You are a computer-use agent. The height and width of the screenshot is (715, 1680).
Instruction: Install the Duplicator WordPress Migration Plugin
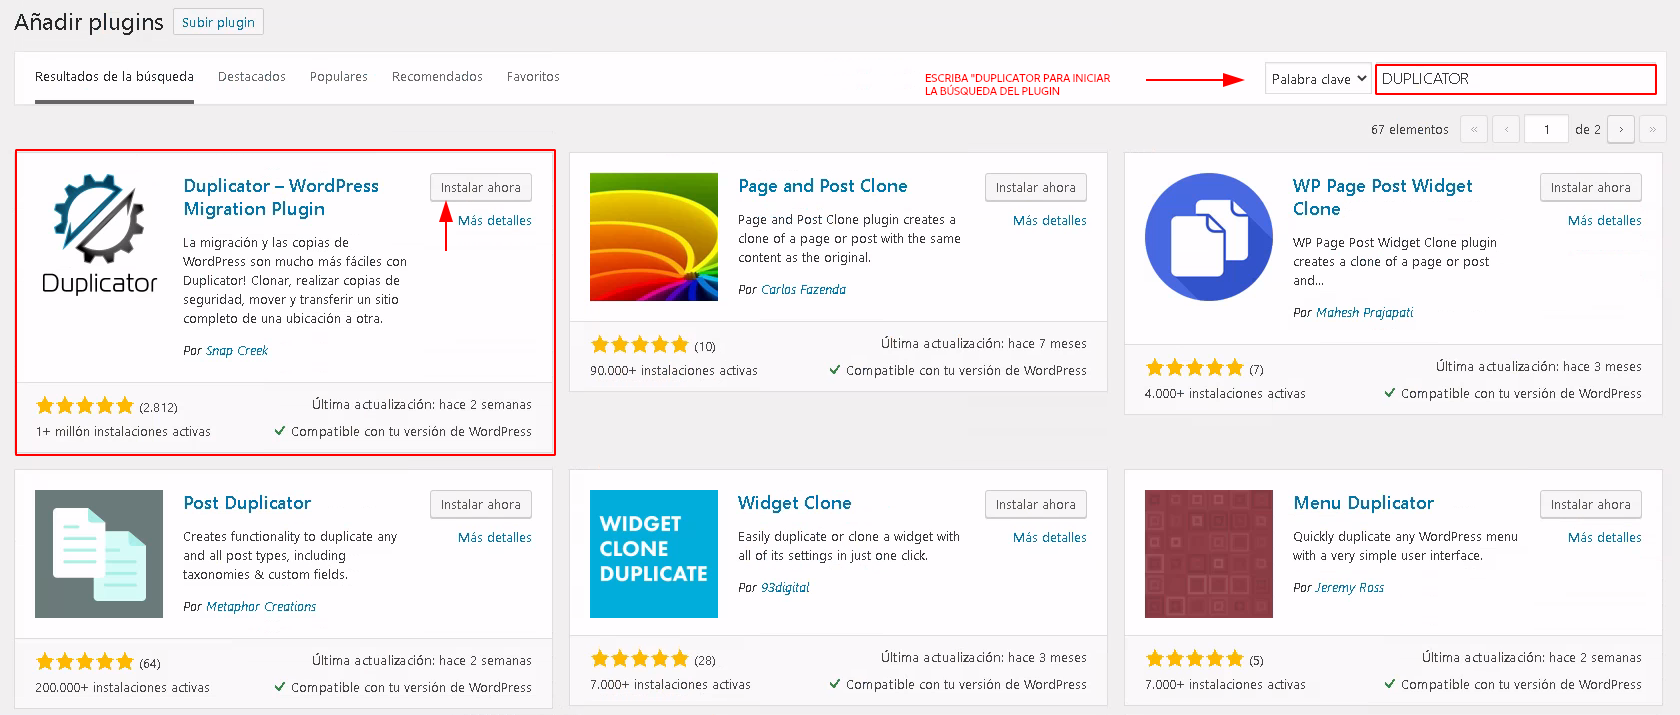pos(481,187)
